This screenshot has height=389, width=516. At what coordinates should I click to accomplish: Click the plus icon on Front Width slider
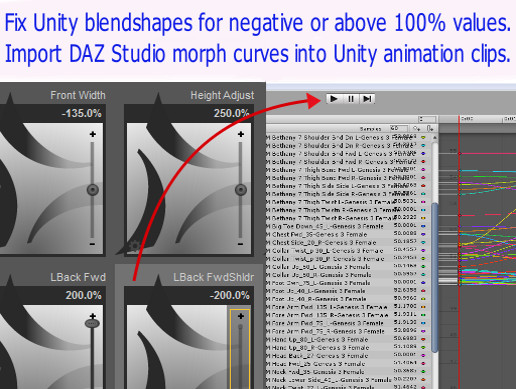tap(93, 134)
